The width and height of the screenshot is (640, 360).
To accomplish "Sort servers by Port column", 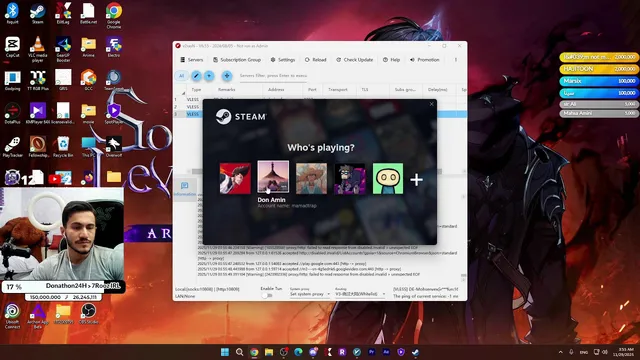I will 312,89.
